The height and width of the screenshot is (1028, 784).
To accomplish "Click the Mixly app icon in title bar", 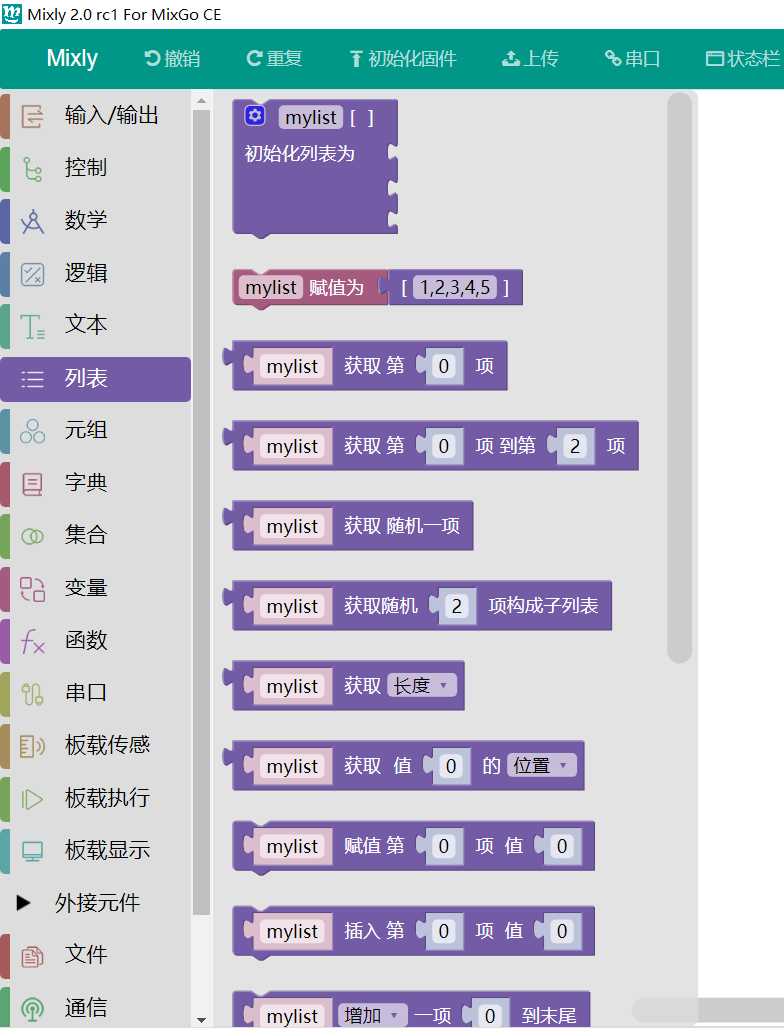I will coord(11,14).
